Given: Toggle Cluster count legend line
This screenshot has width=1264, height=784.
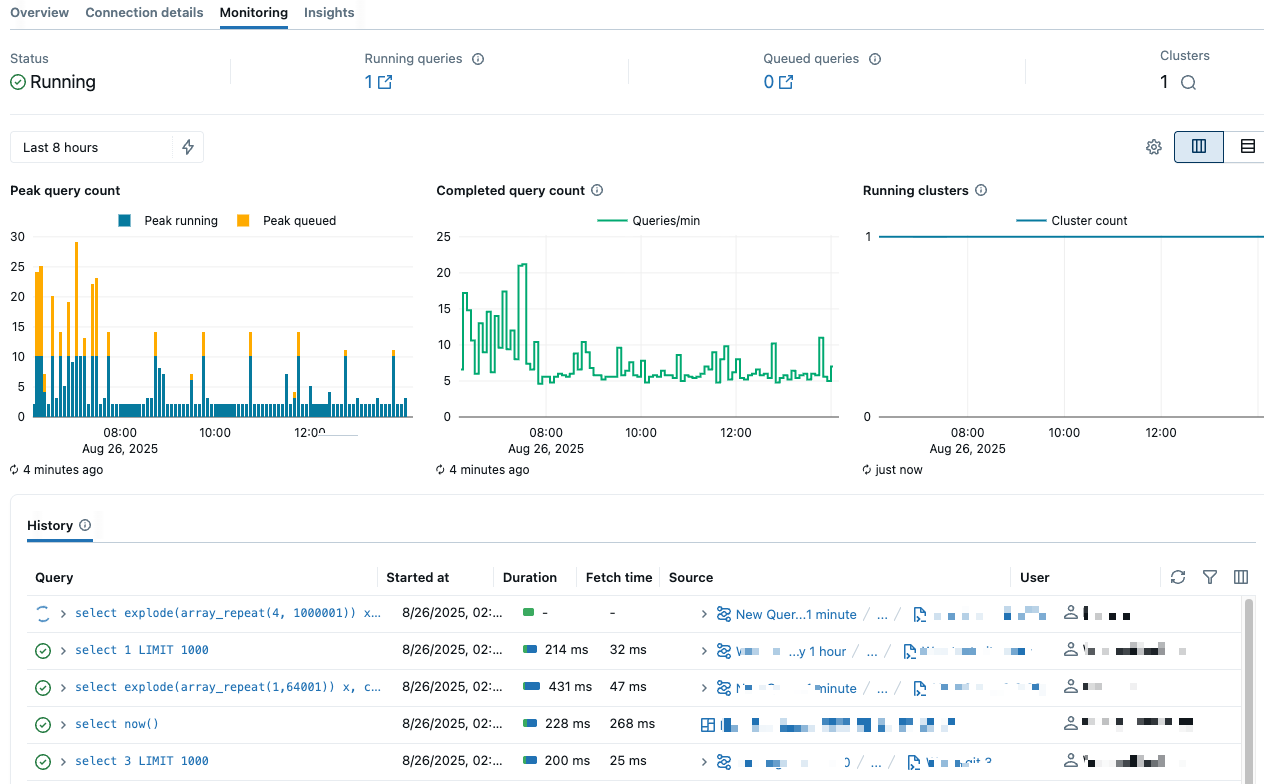Looking at the screenshot, I should point(1072,221).
